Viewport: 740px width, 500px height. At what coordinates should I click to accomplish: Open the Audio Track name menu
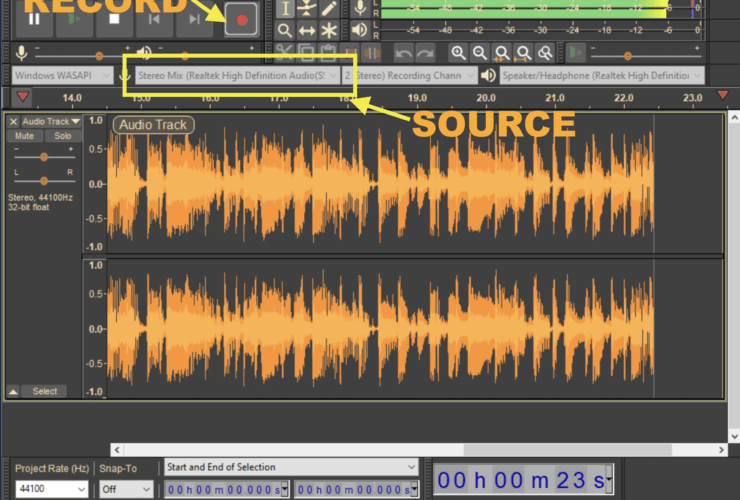click(47, 121)
